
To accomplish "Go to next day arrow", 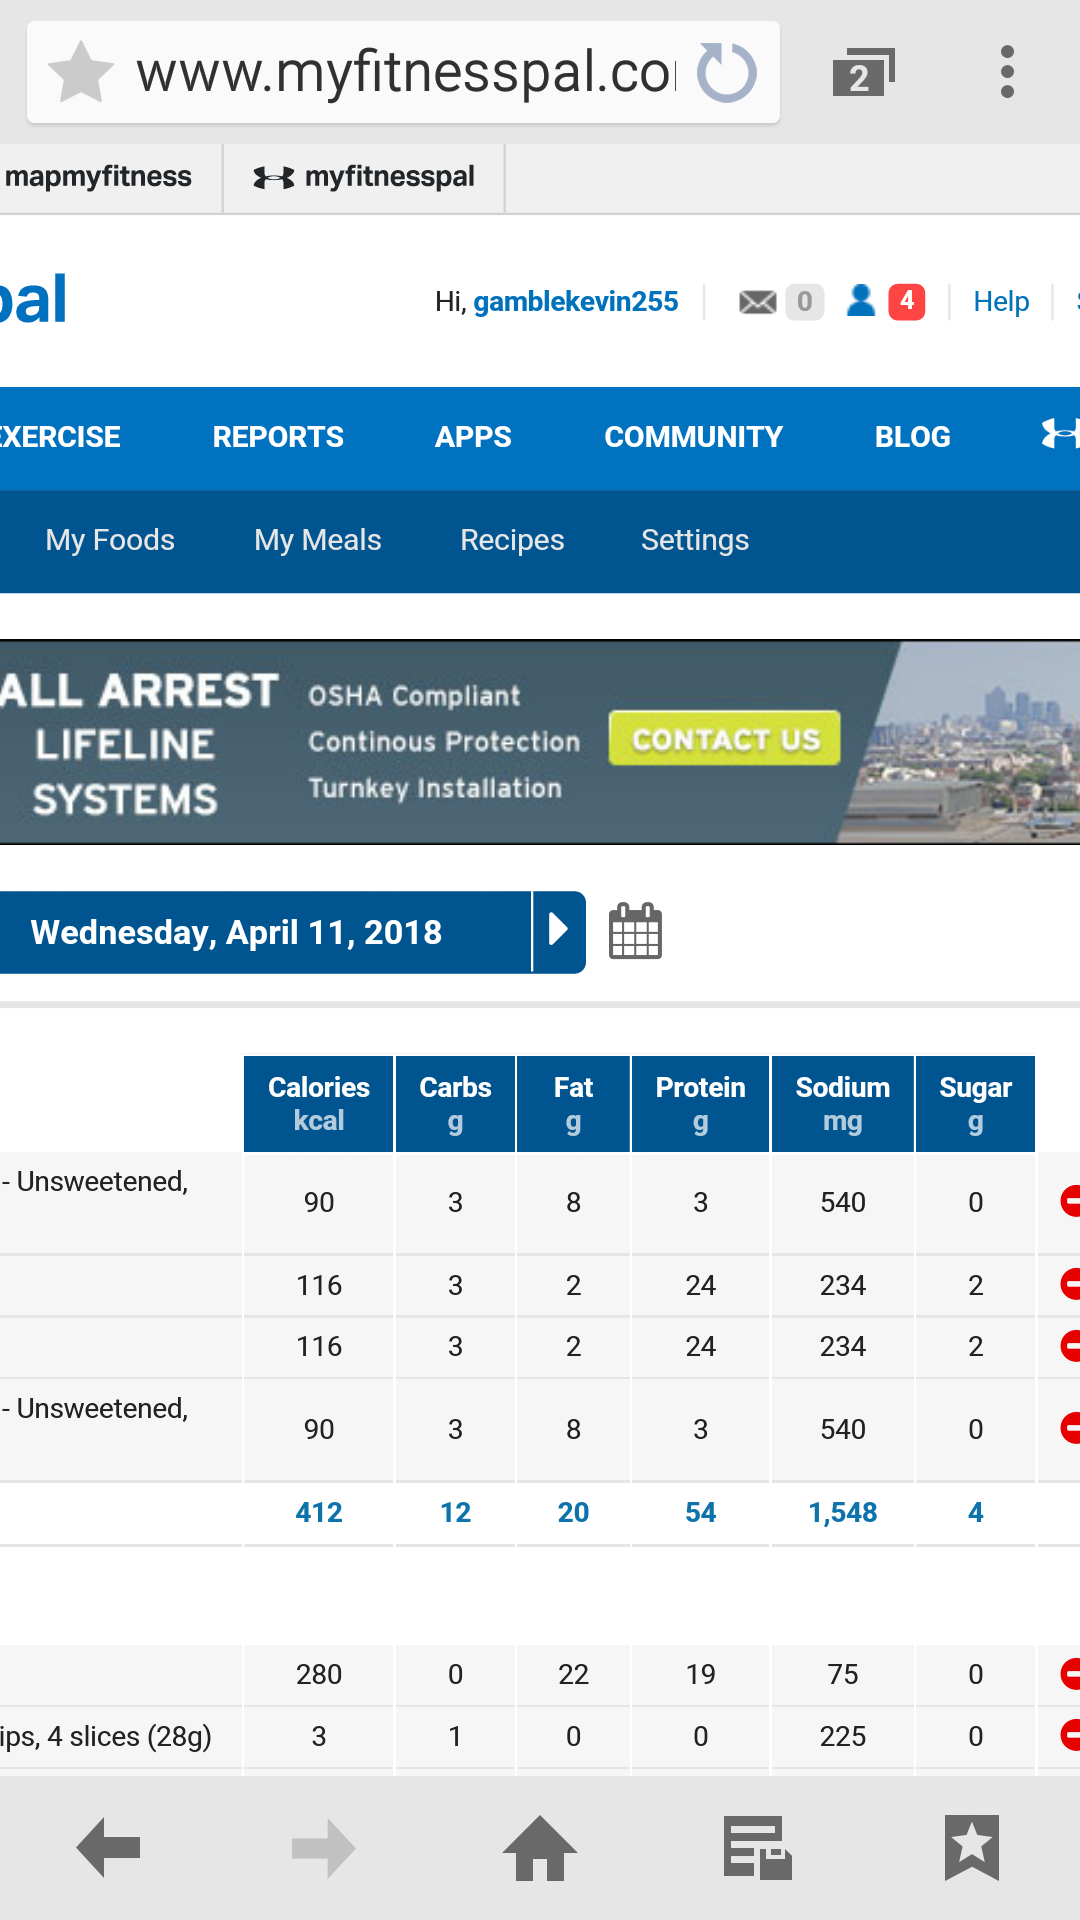I will pos(559,932).
